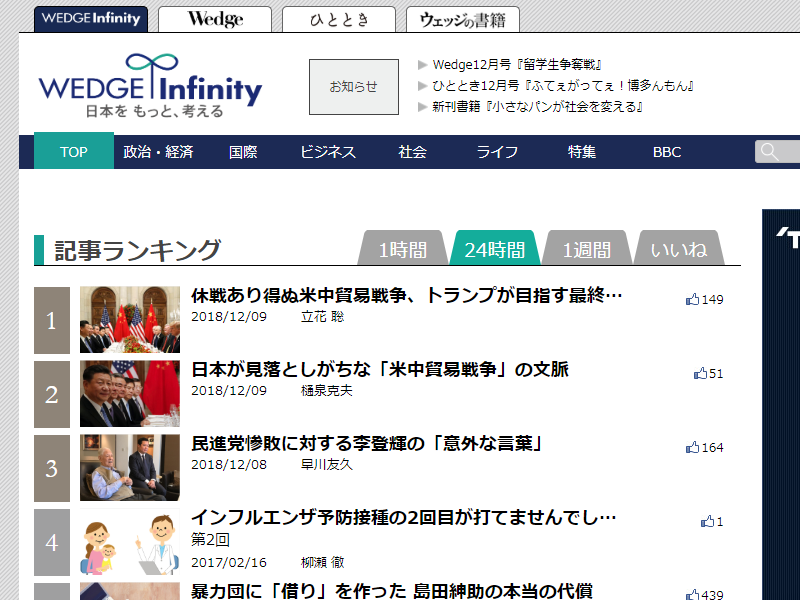Open 政治・経済 in navigation menu

pyautogui.click(x=158, y=152)
